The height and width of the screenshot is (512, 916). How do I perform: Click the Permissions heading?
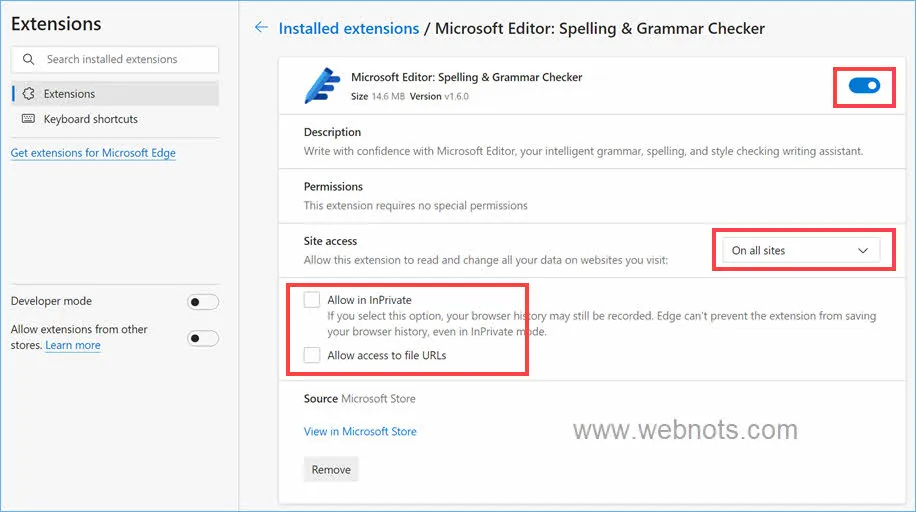(x=333, y=186)
